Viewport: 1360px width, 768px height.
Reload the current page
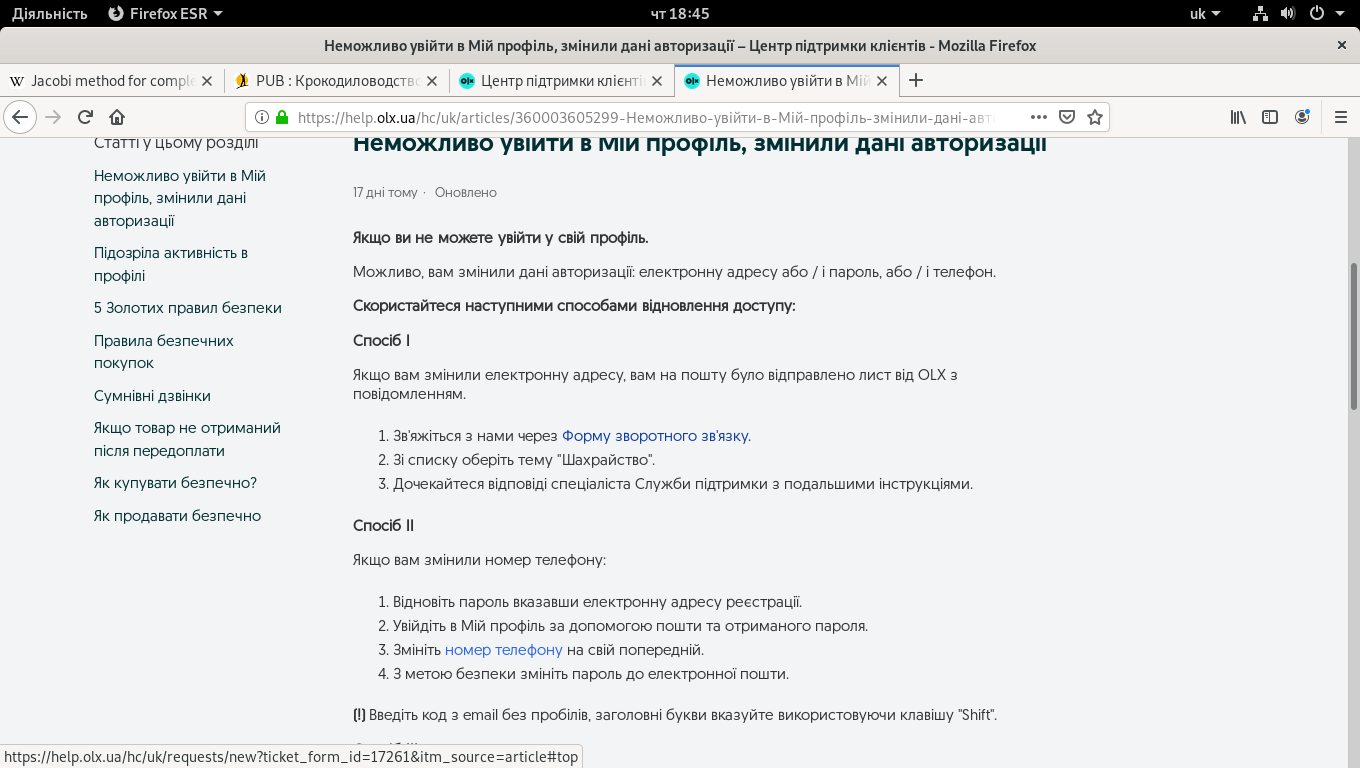(x=86, y=117)
